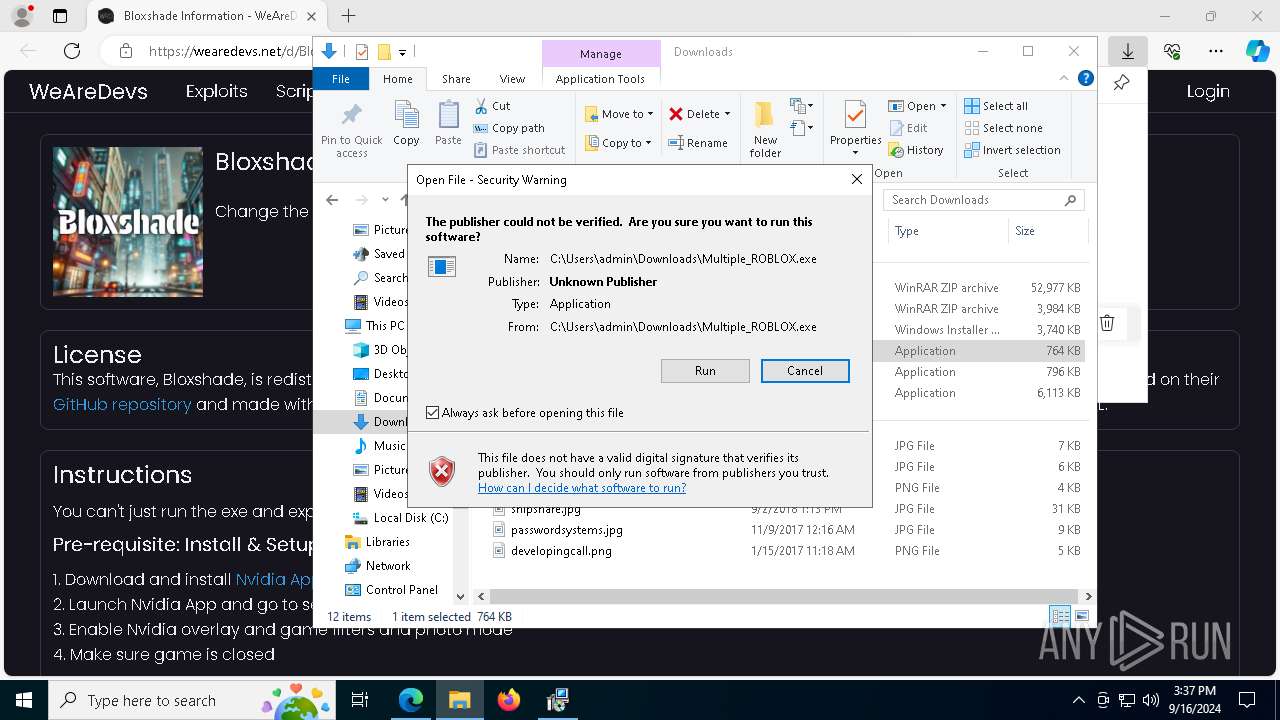Select Local Disk (C:) in navigation pane
The height and width of the screenshot is (720, 1280).
[x=400, y=518]
